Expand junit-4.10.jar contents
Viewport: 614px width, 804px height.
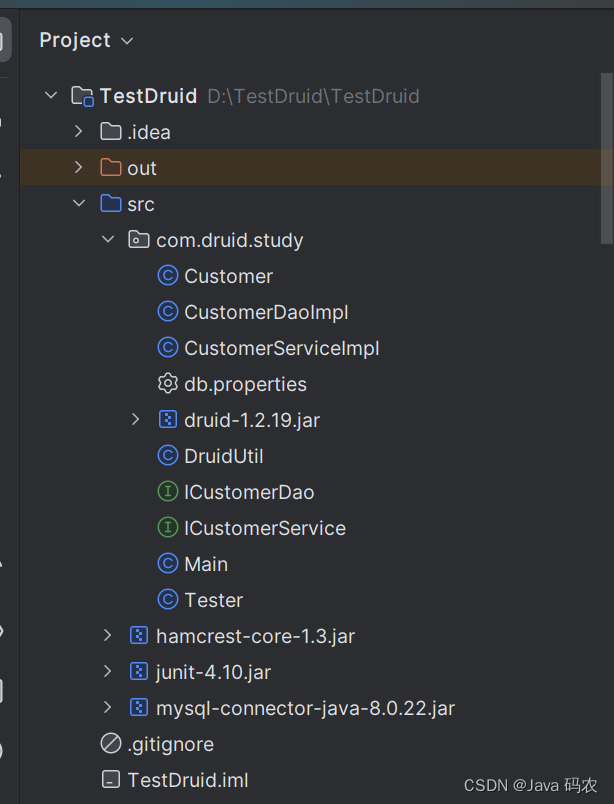click(x=108, y=671)
